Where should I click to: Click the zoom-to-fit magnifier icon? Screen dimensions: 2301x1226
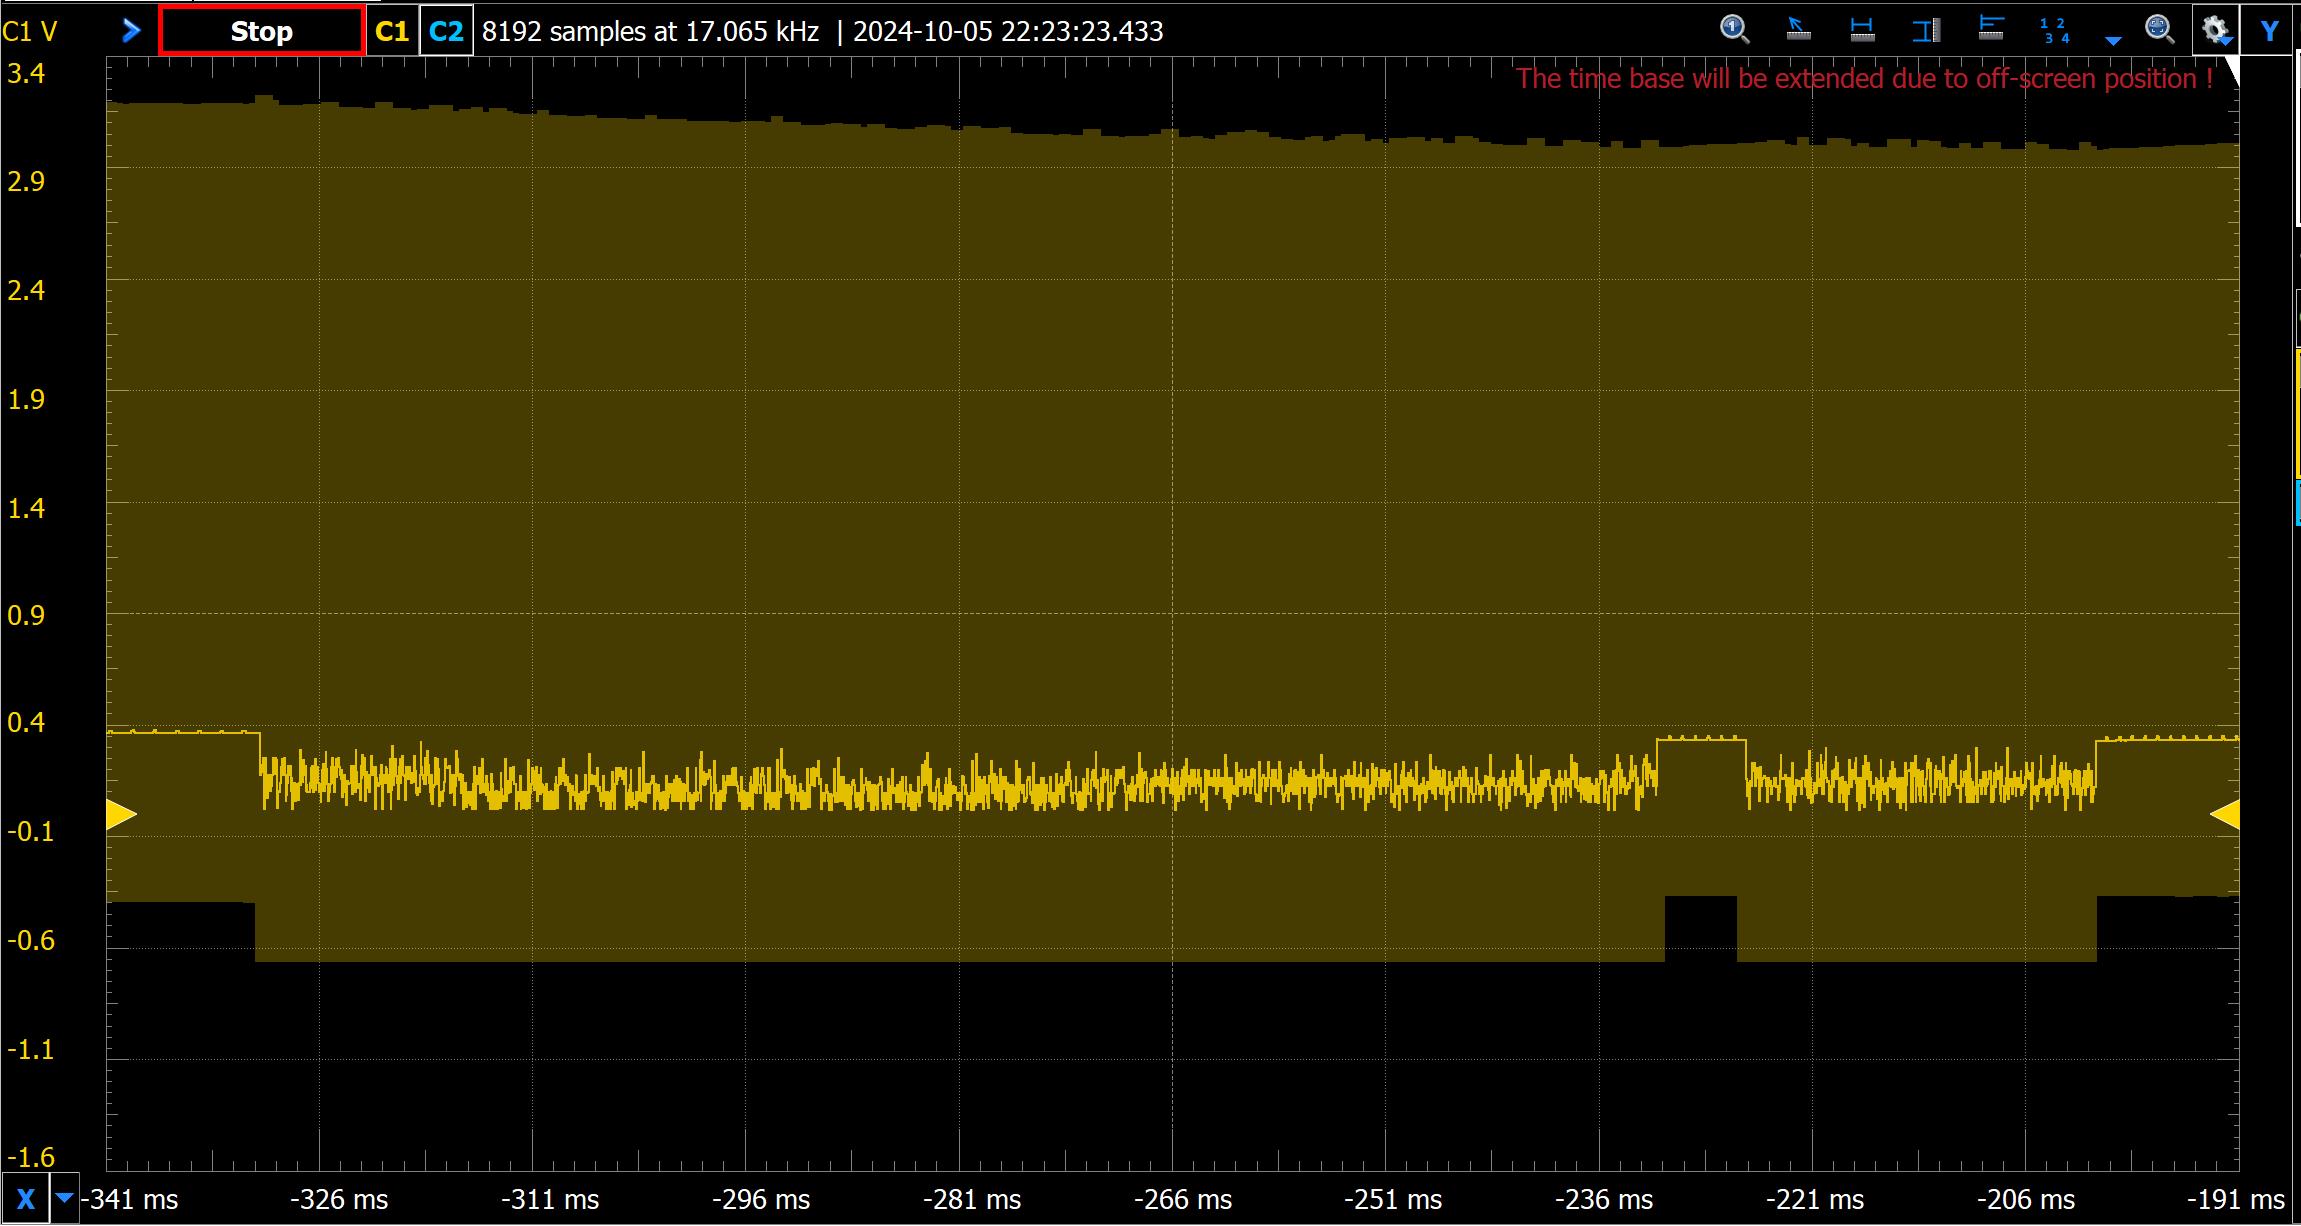(2159, 30)
